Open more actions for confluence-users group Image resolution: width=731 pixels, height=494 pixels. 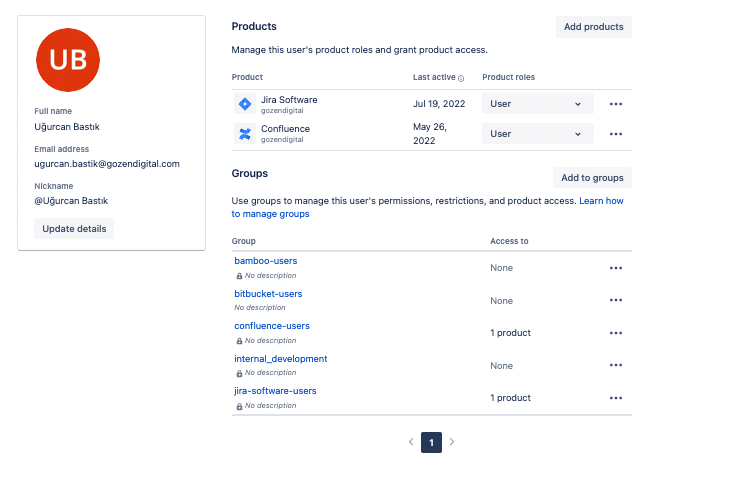(616, 333)
